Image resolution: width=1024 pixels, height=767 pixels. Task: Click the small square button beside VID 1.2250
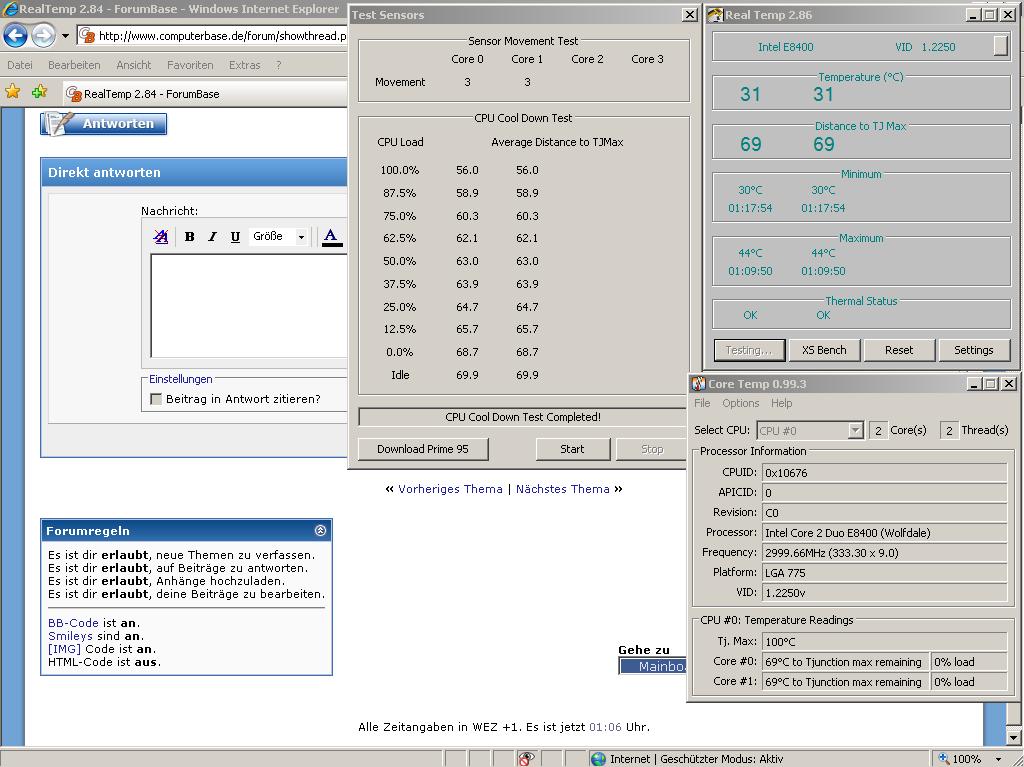1000,45
